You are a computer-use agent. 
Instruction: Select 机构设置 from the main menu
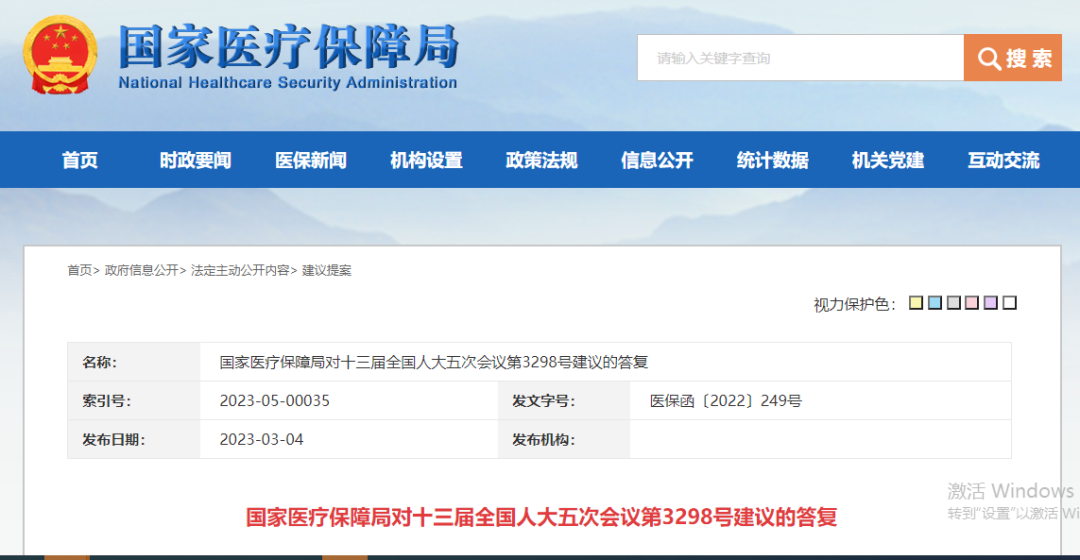coord(426,160)
